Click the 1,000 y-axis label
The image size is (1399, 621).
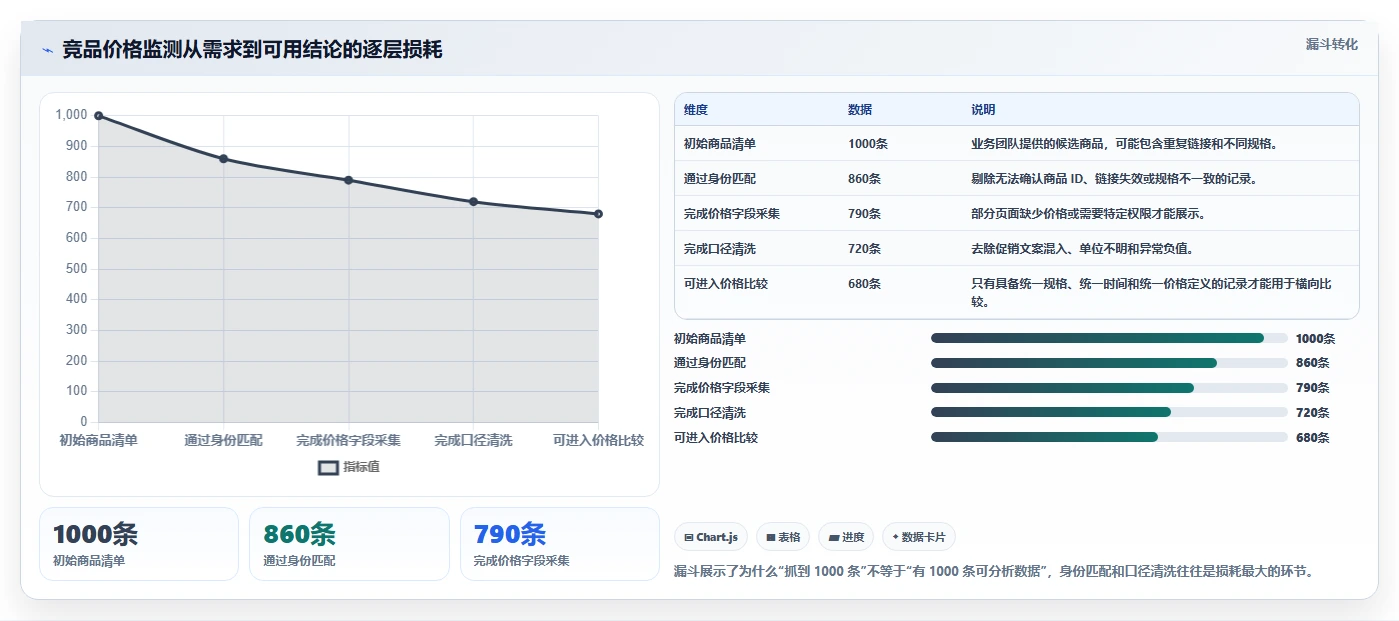tap(71, 115)
